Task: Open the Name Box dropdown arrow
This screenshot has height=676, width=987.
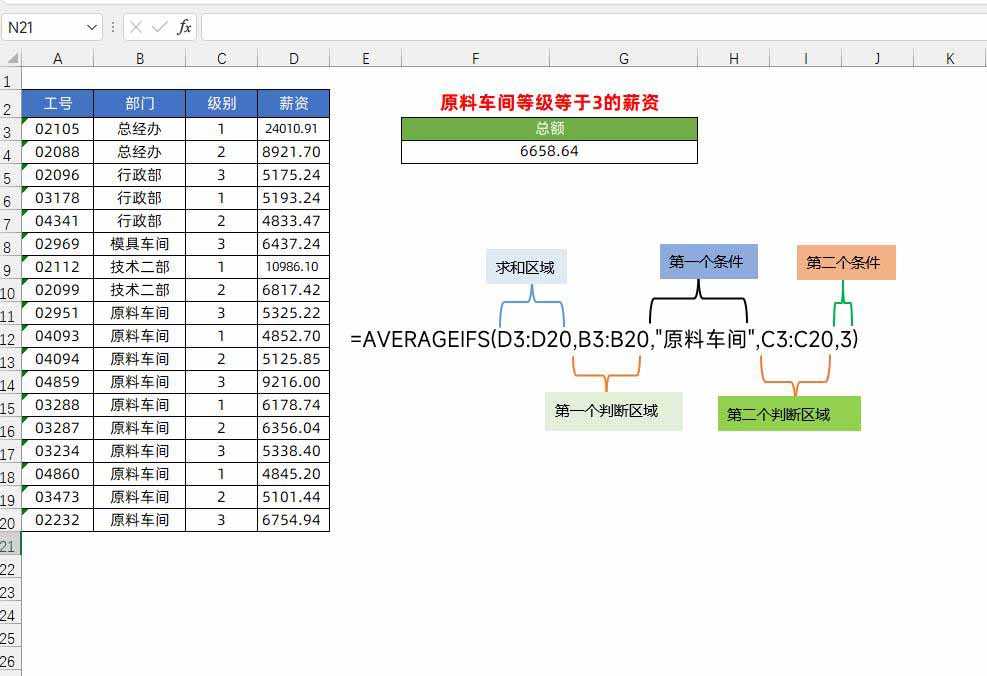Action: coord(92,27)
